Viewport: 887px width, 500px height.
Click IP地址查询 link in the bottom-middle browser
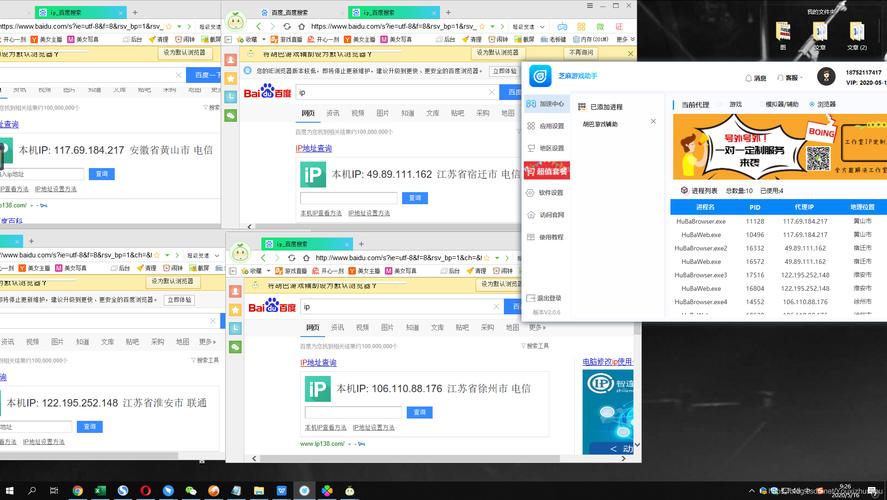tap(318, 363)
